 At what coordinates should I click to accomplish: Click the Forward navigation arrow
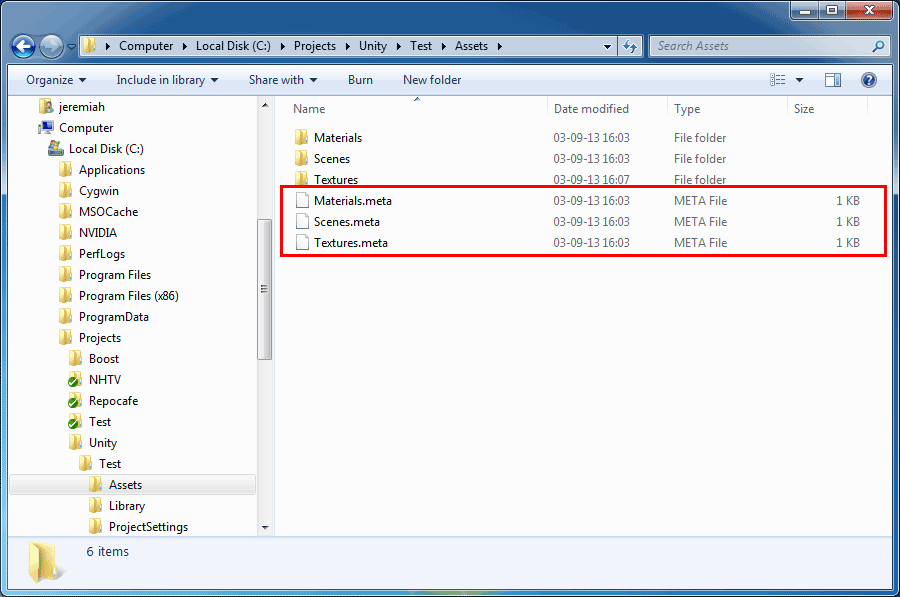[x=51, y=46]
